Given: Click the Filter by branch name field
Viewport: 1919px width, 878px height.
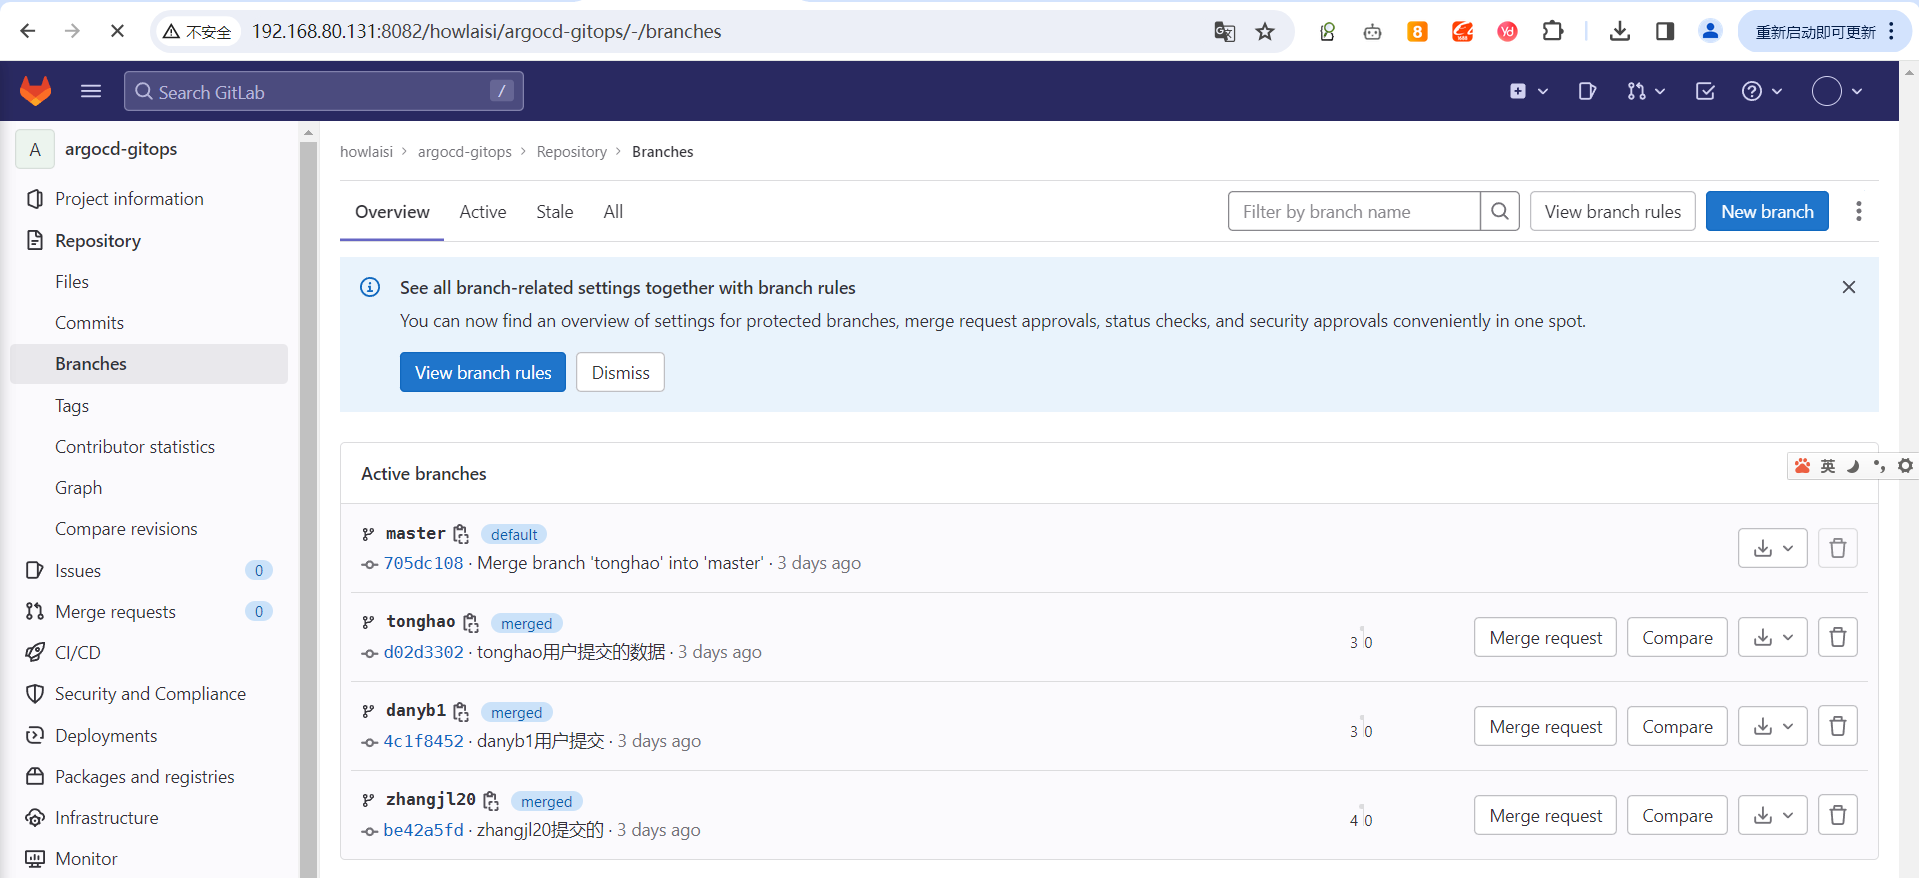Looking at the screenshot, I should [x=1353, y=211].
